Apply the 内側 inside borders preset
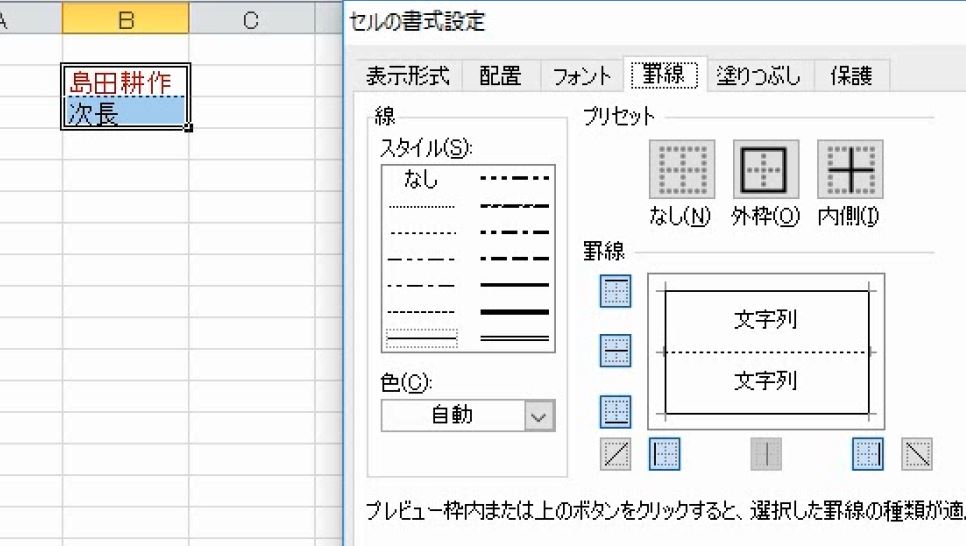 click(x=850, y=169)
